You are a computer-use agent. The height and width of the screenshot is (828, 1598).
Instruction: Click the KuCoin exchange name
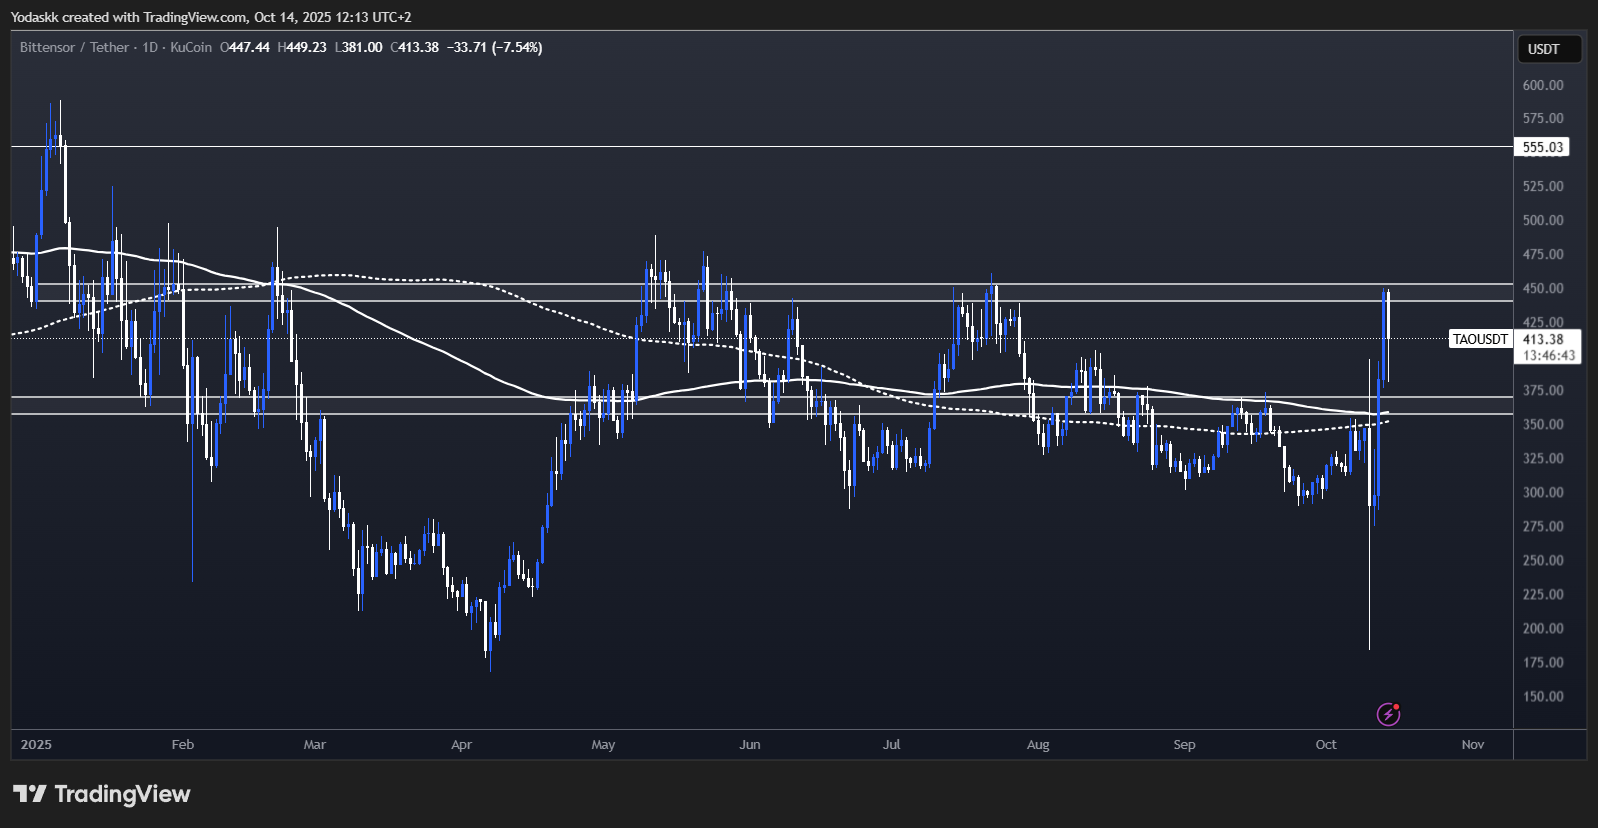pos(191,47)
